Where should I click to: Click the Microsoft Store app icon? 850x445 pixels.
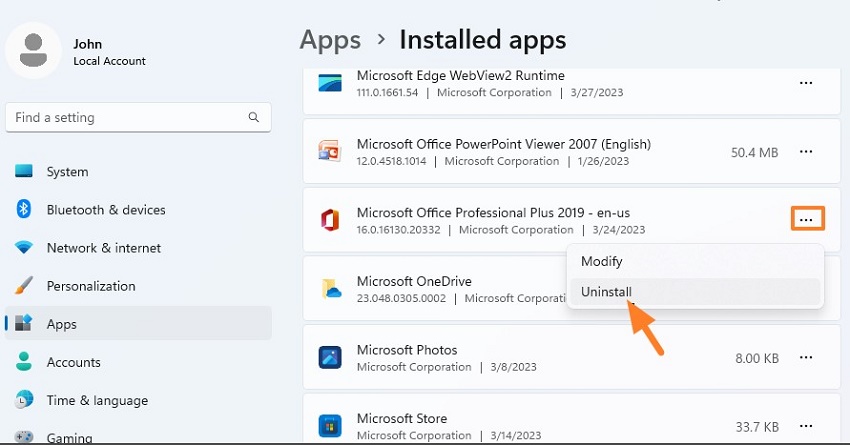pos(331,426)
